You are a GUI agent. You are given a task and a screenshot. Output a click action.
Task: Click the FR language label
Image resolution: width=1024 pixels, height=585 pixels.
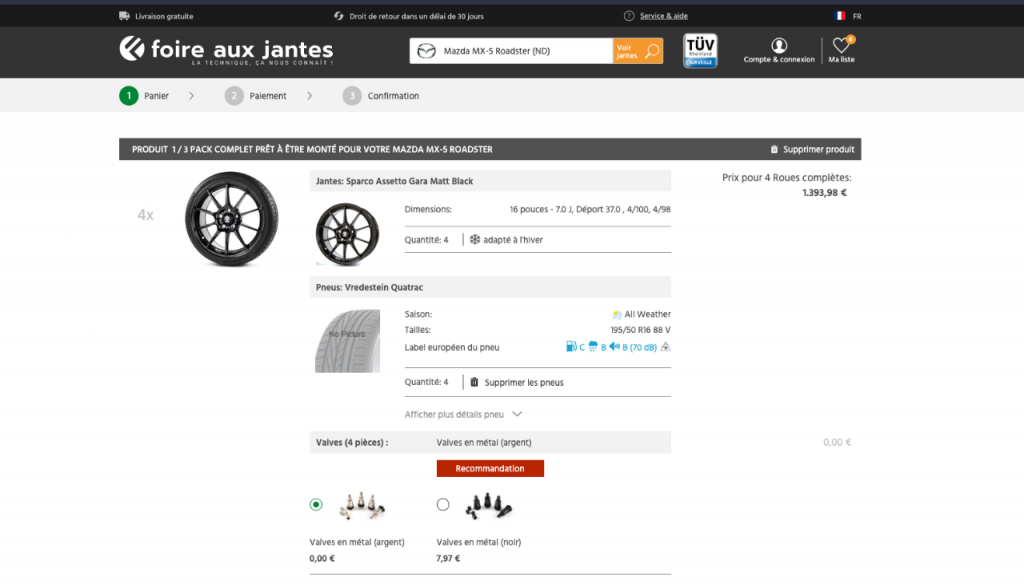coord(857,16)
